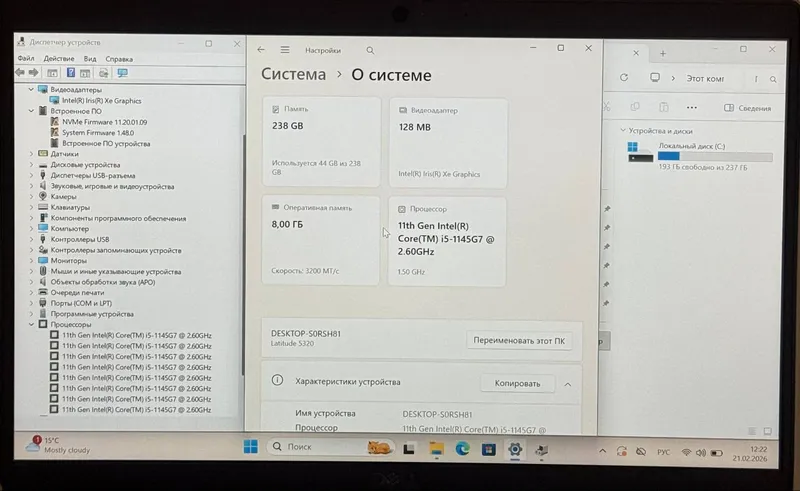Click the Settings search magnifier icon
The image size is (800, 491).
[370, 50]
